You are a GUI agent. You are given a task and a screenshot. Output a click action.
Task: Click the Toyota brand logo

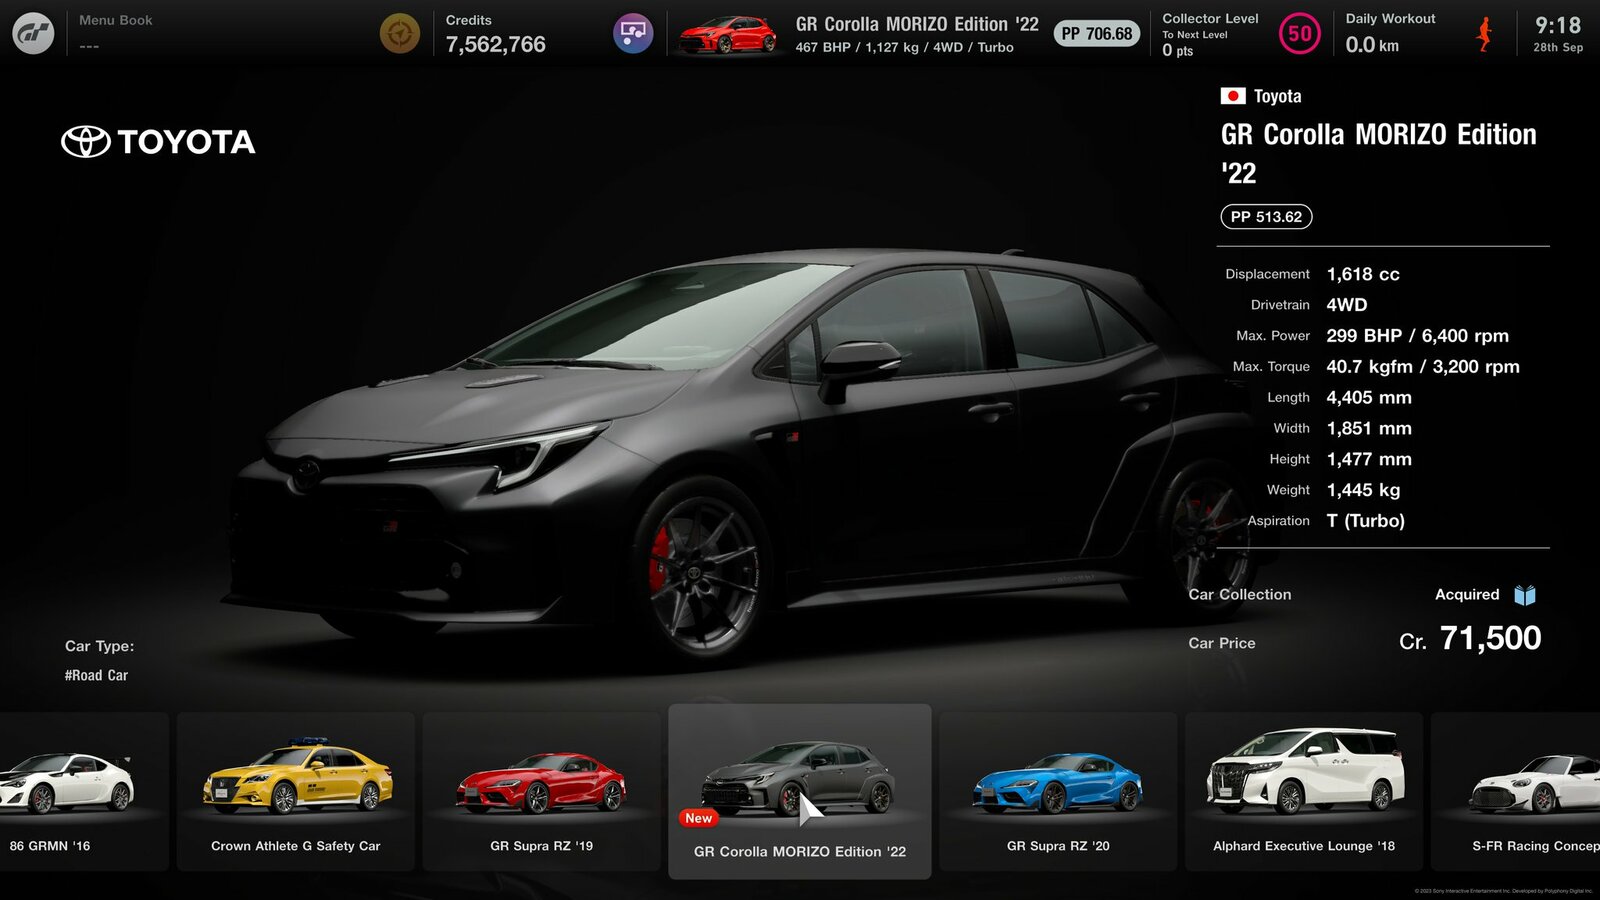(158, 142)
